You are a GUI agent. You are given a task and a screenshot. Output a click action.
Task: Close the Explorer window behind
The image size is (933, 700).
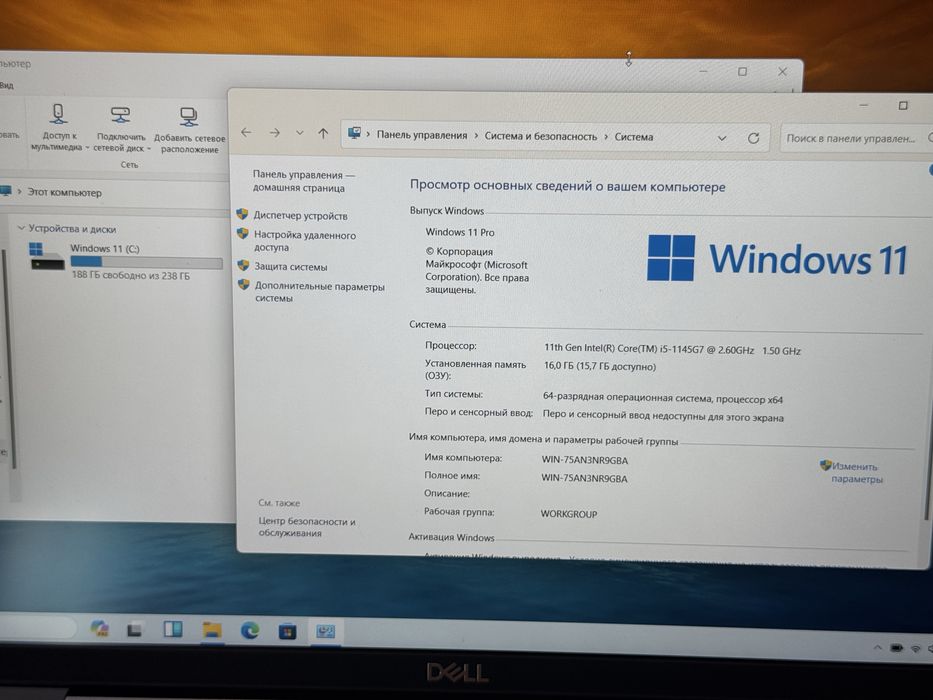(782, 71)
